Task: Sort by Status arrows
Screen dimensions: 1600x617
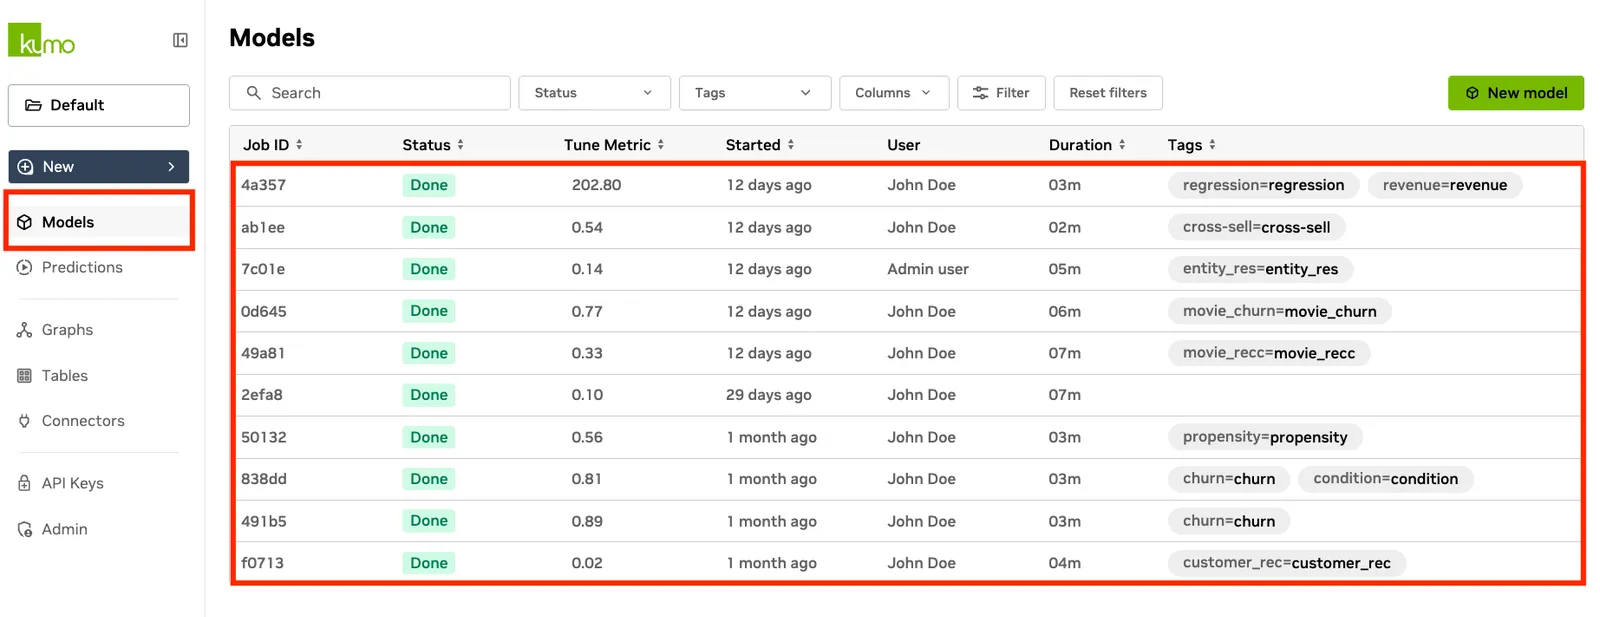Action: pyautogui.click(x=461, y=145)
